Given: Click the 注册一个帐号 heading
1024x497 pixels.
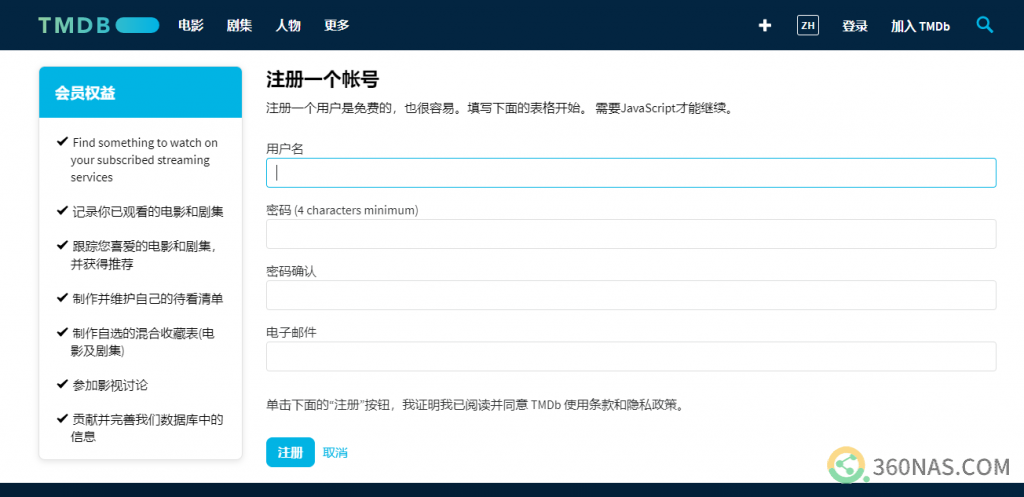Looking at the screenshot, I should coord(323,80).
